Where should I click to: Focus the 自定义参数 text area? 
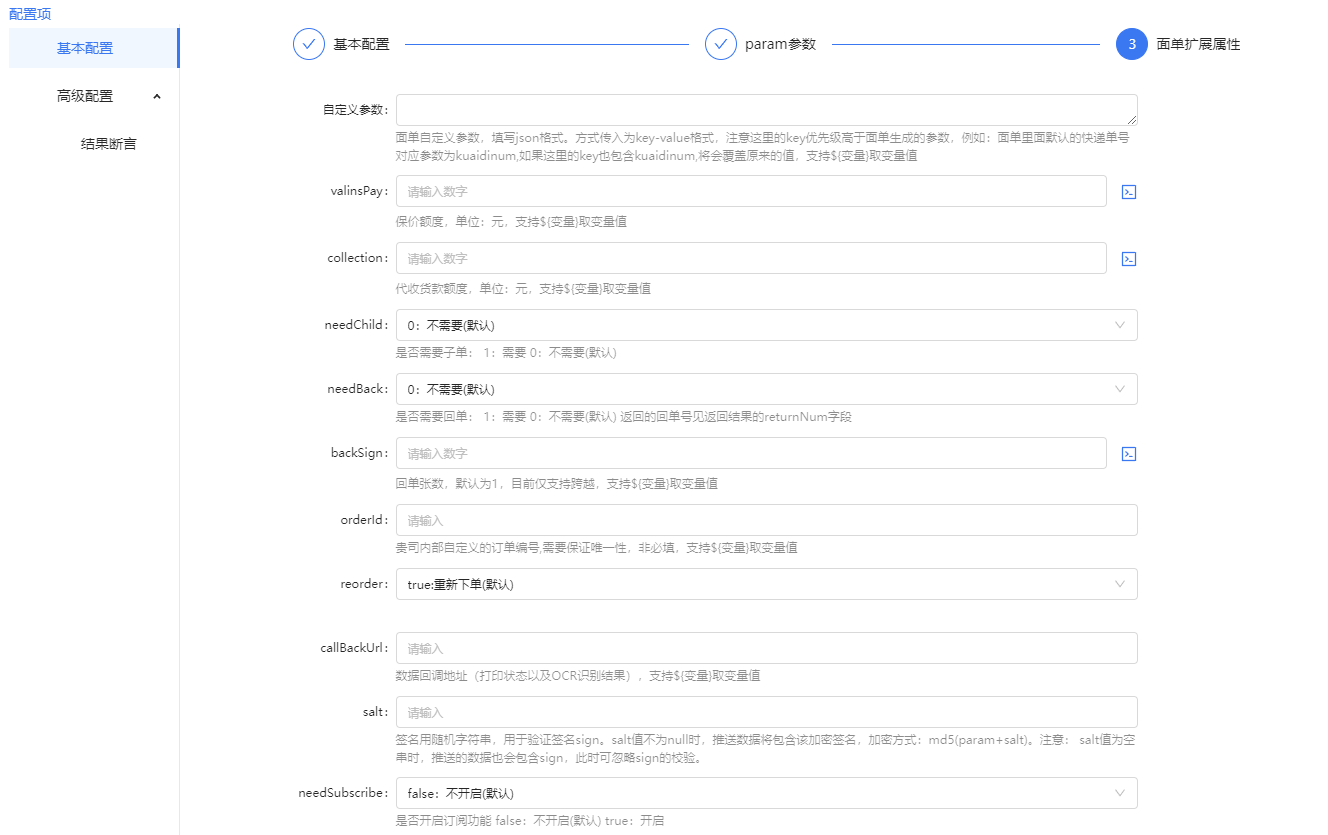[x=766, y=110]
